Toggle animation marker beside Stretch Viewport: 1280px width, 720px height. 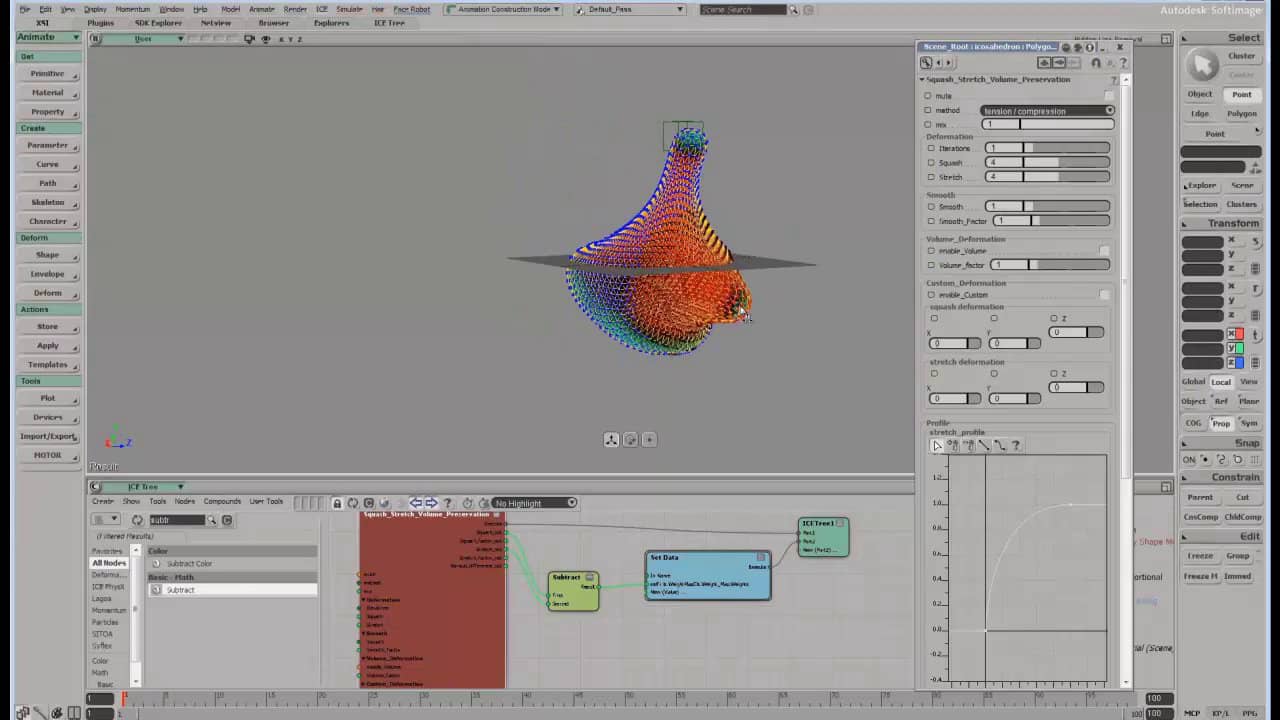931,177
